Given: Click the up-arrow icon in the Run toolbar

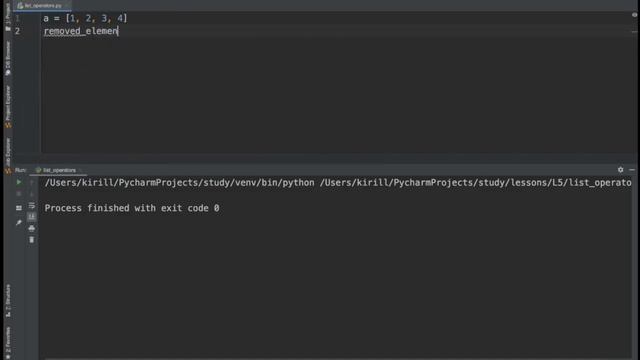Looking at the screenshot, I should [31, 182].
